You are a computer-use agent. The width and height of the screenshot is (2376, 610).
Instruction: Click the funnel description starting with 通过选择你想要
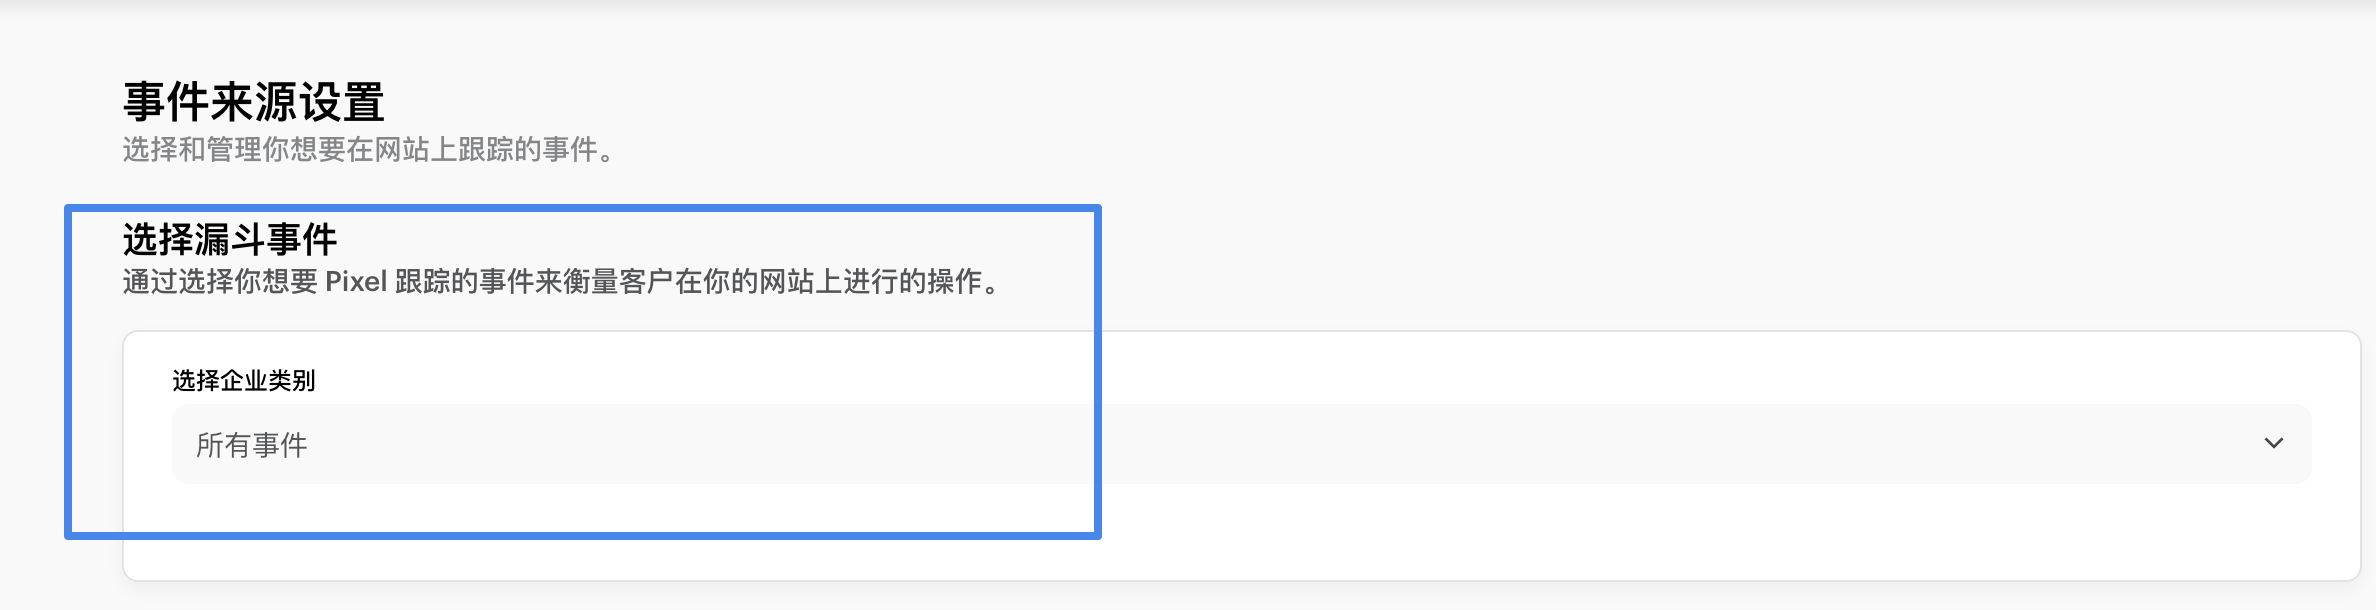point(560,282)
